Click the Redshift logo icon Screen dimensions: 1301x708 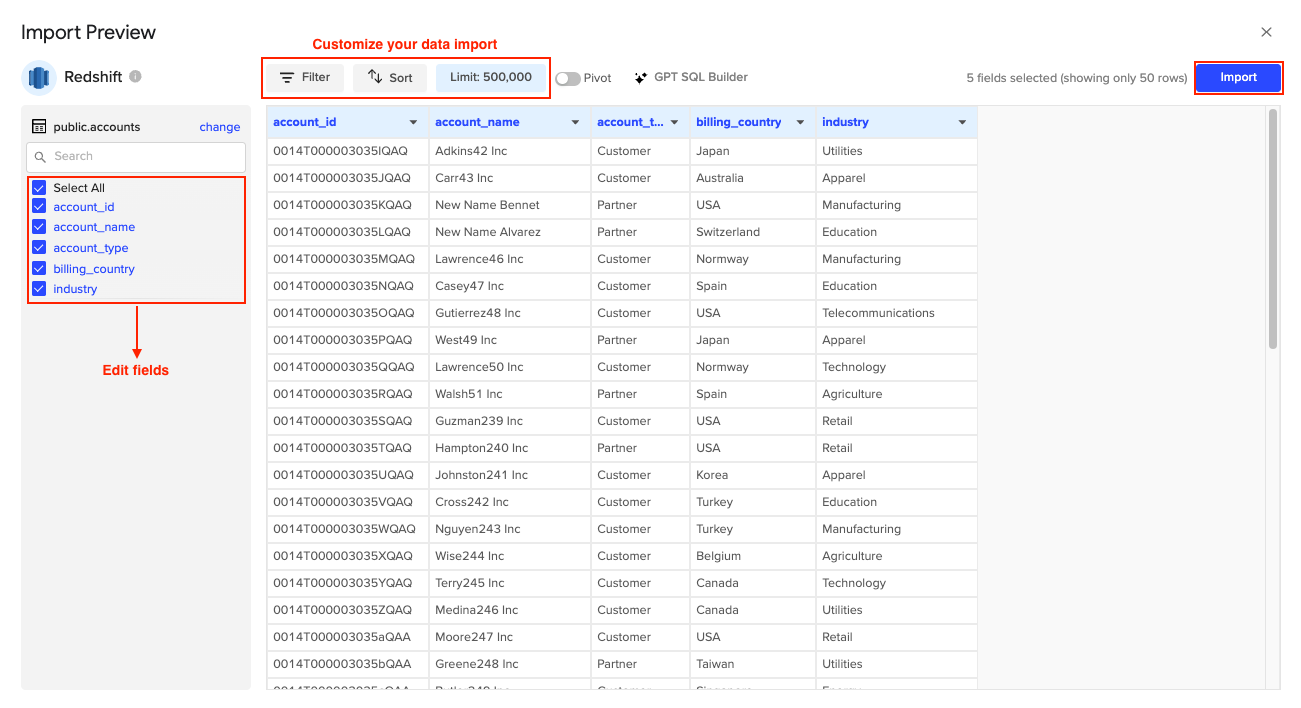39,77
